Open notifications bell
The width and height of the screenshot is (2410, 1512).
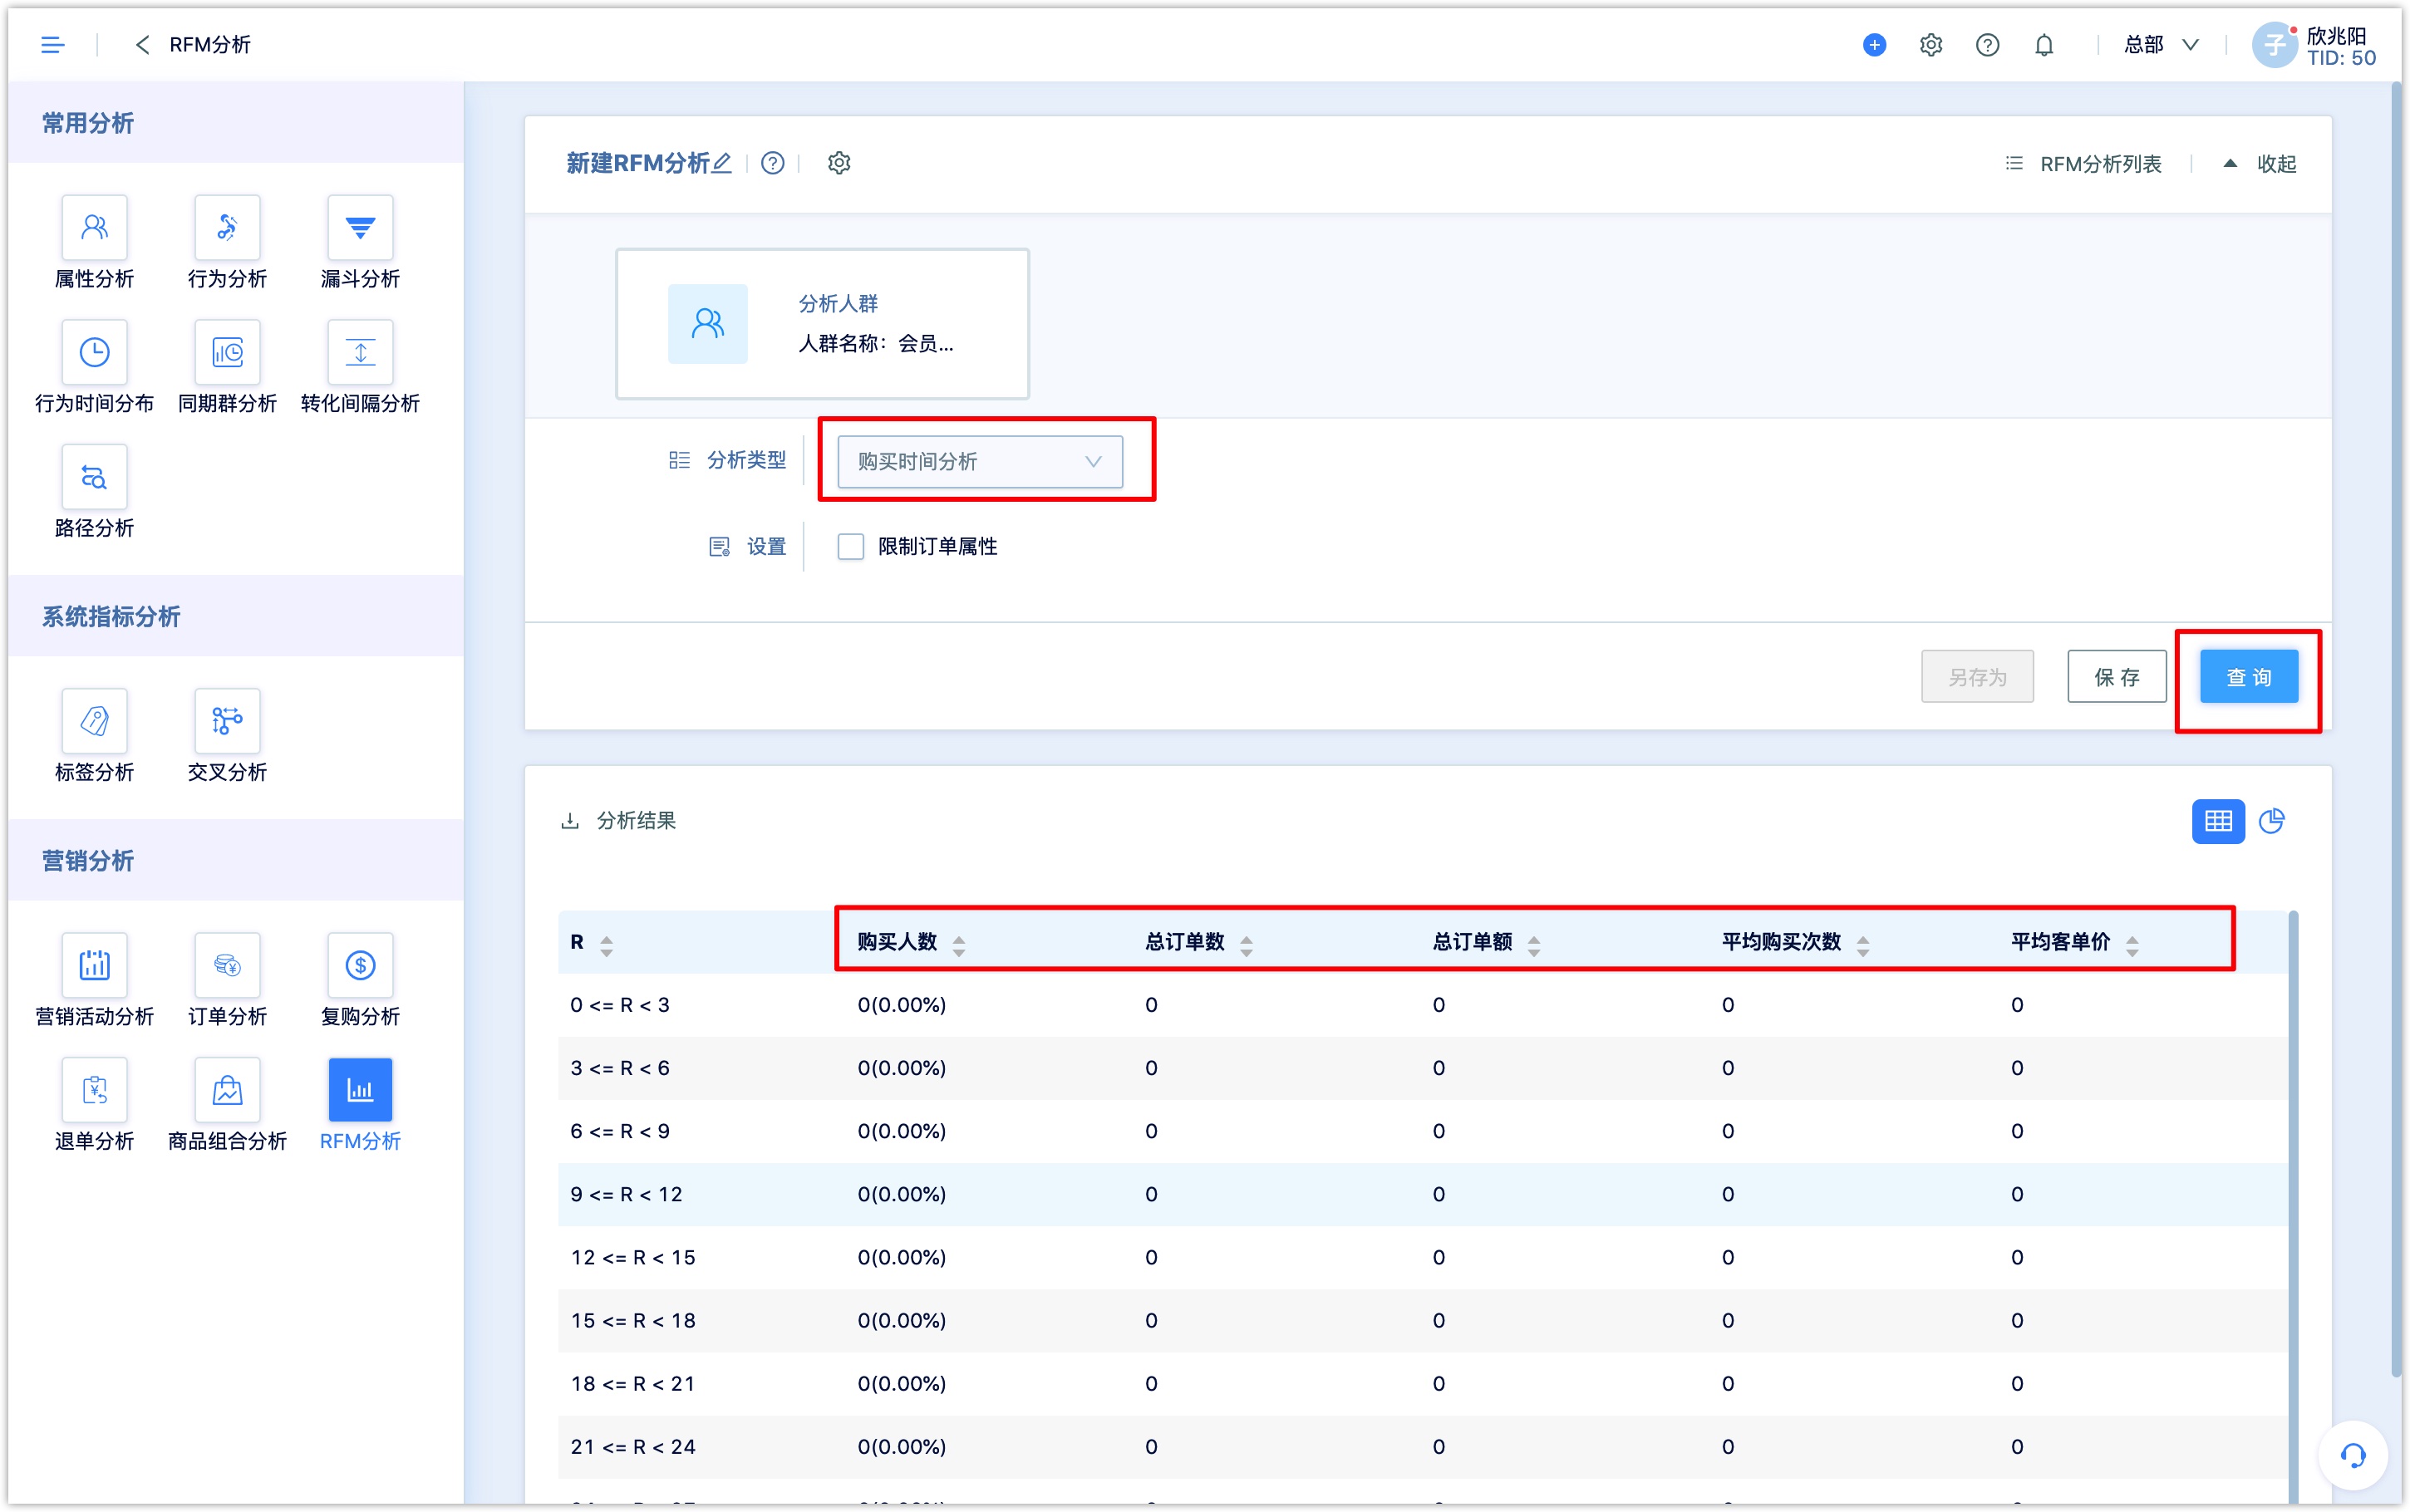[x=2044, y=45]
